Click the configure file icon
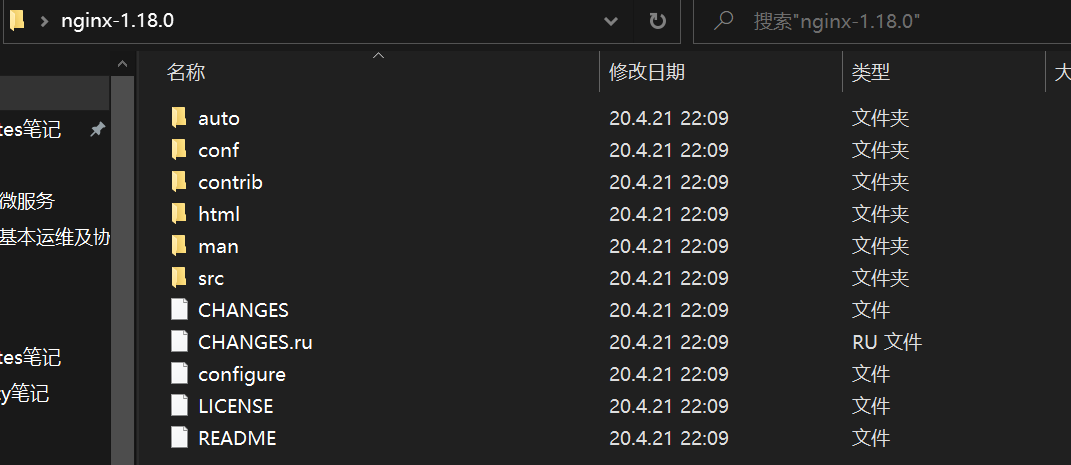The height and width of the screenshot is (465, 1071). coord(180,374)
